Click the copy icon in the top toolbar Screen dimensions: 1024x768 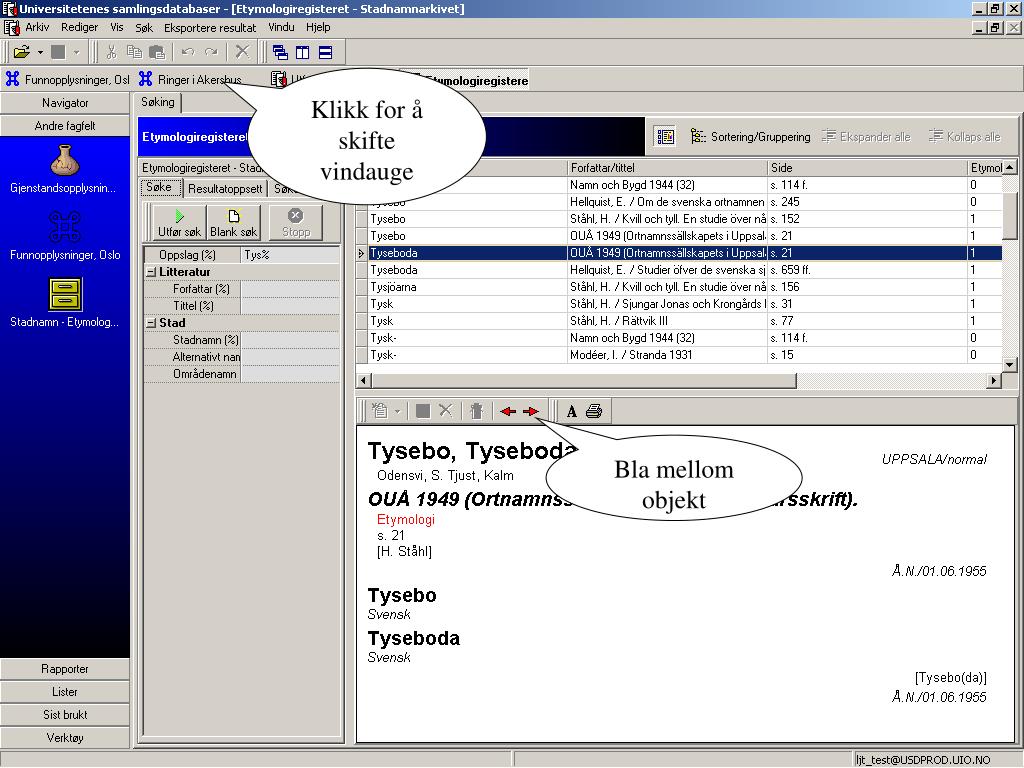click(134, 52)
